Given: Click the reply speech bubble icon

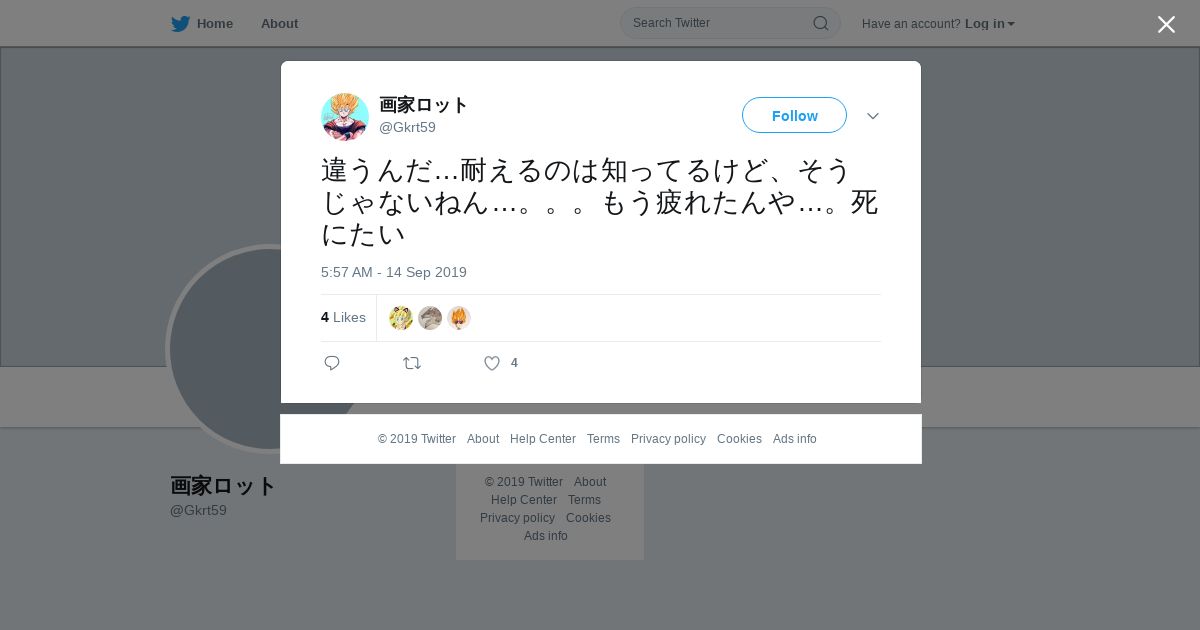Looking at the screenshot, I should [332, 363].
